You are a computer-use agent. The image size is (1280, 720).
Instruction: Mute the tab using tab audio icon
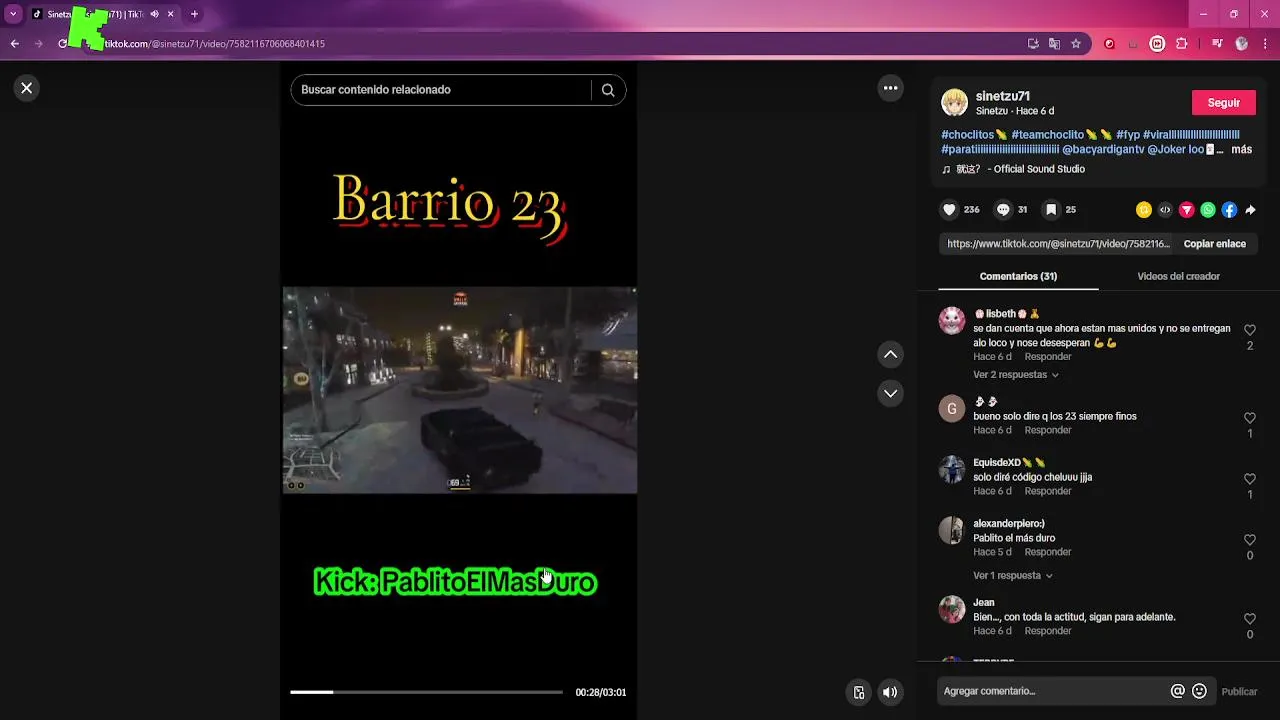click(154, 14)
